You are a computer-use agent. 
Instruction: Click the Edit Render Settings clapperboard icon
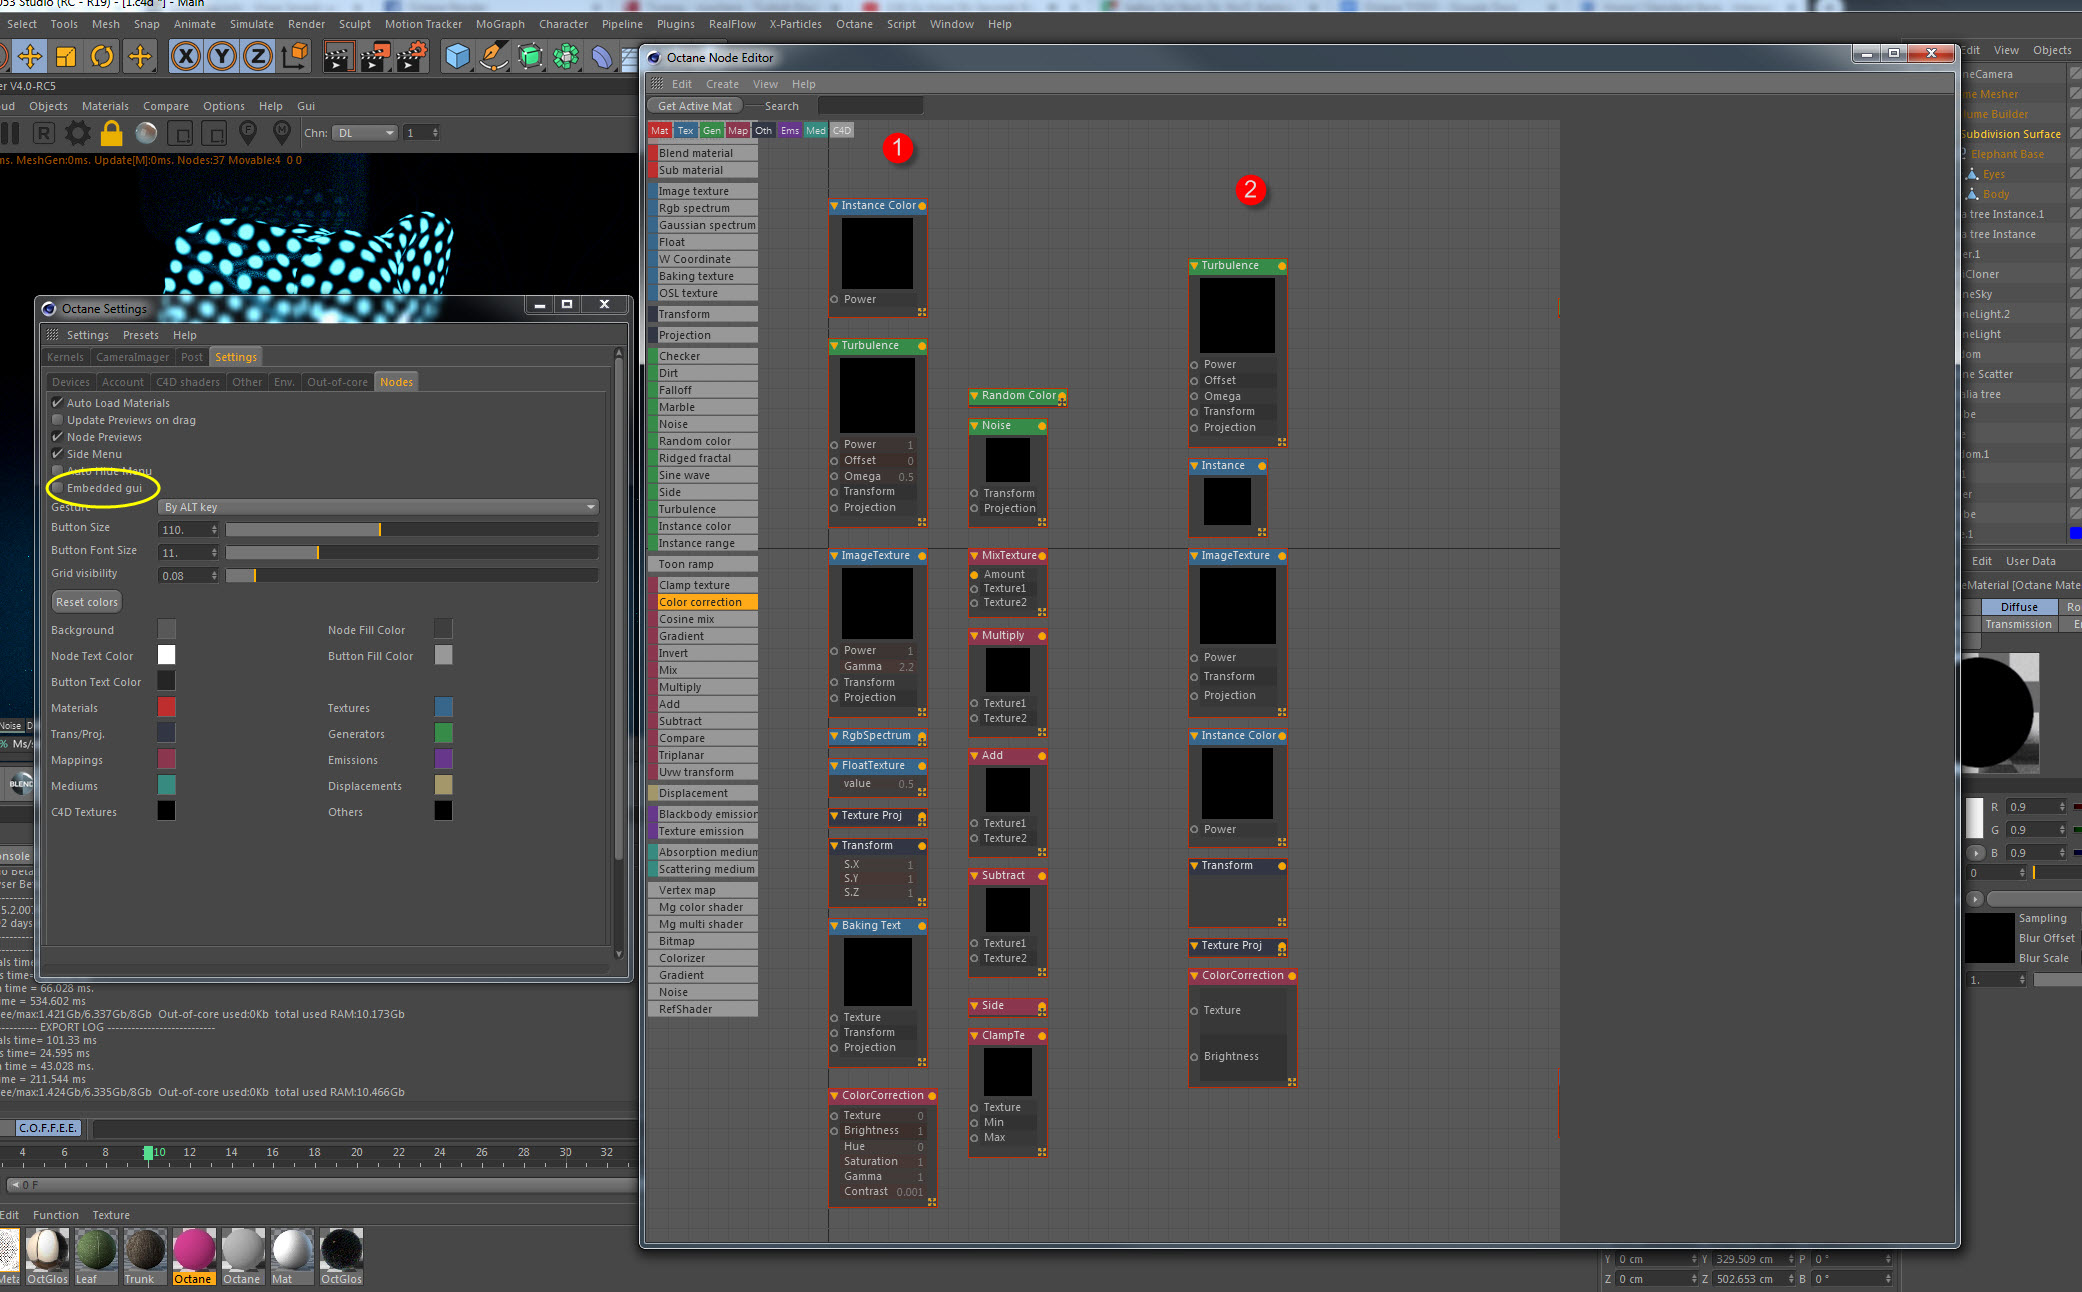click(x=412, y=57)
